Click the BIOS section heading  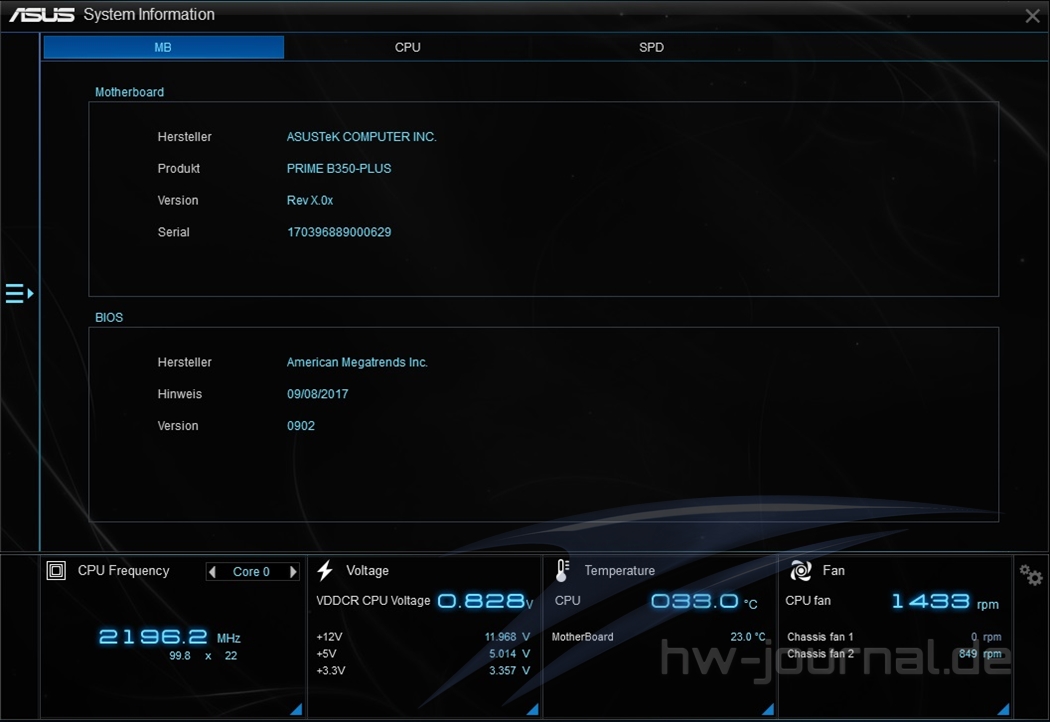tap(109, 317)
